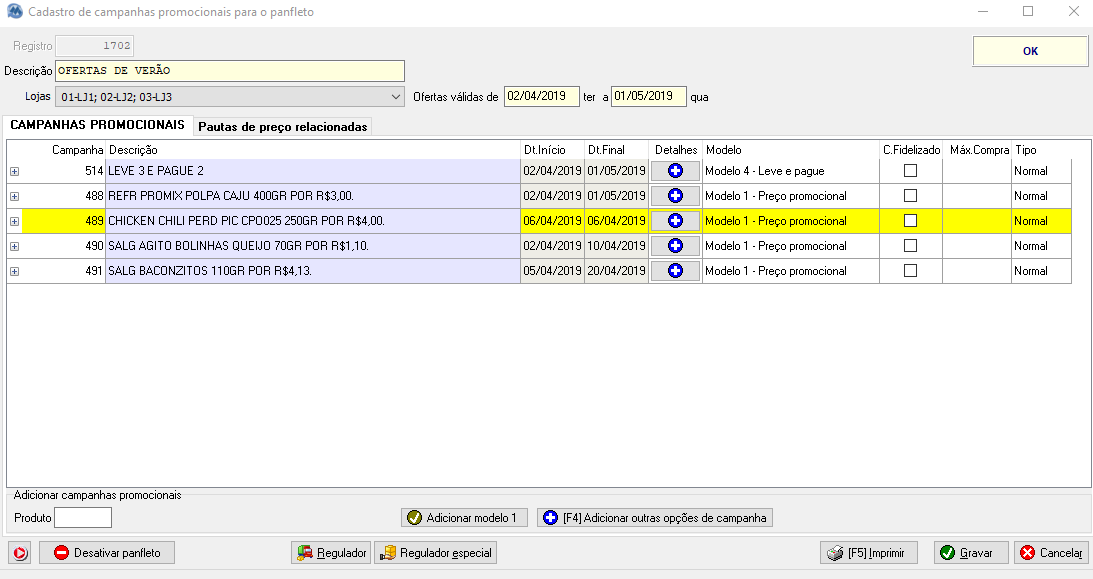Click Adicionar modelo 1 button
The width and height of the screenshot is (1093, 579).
(x=464, y=518)
